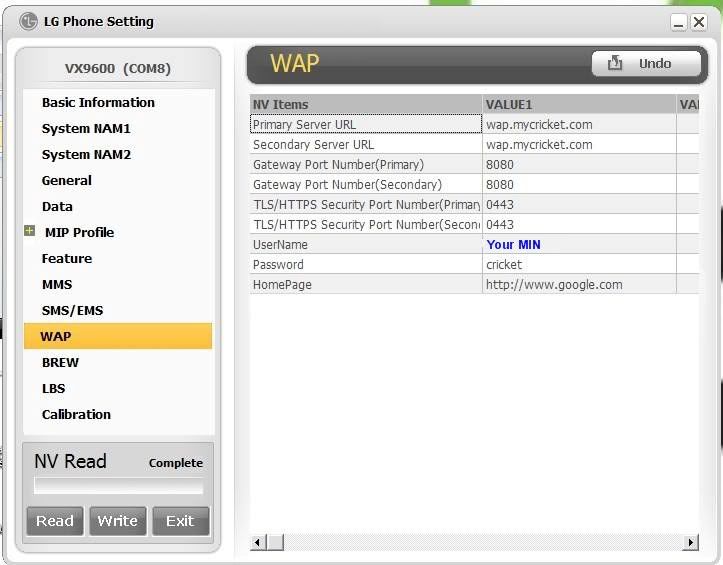Edit primary TLS/HTTPS port value 0443
723x565 pixels.
579,204
